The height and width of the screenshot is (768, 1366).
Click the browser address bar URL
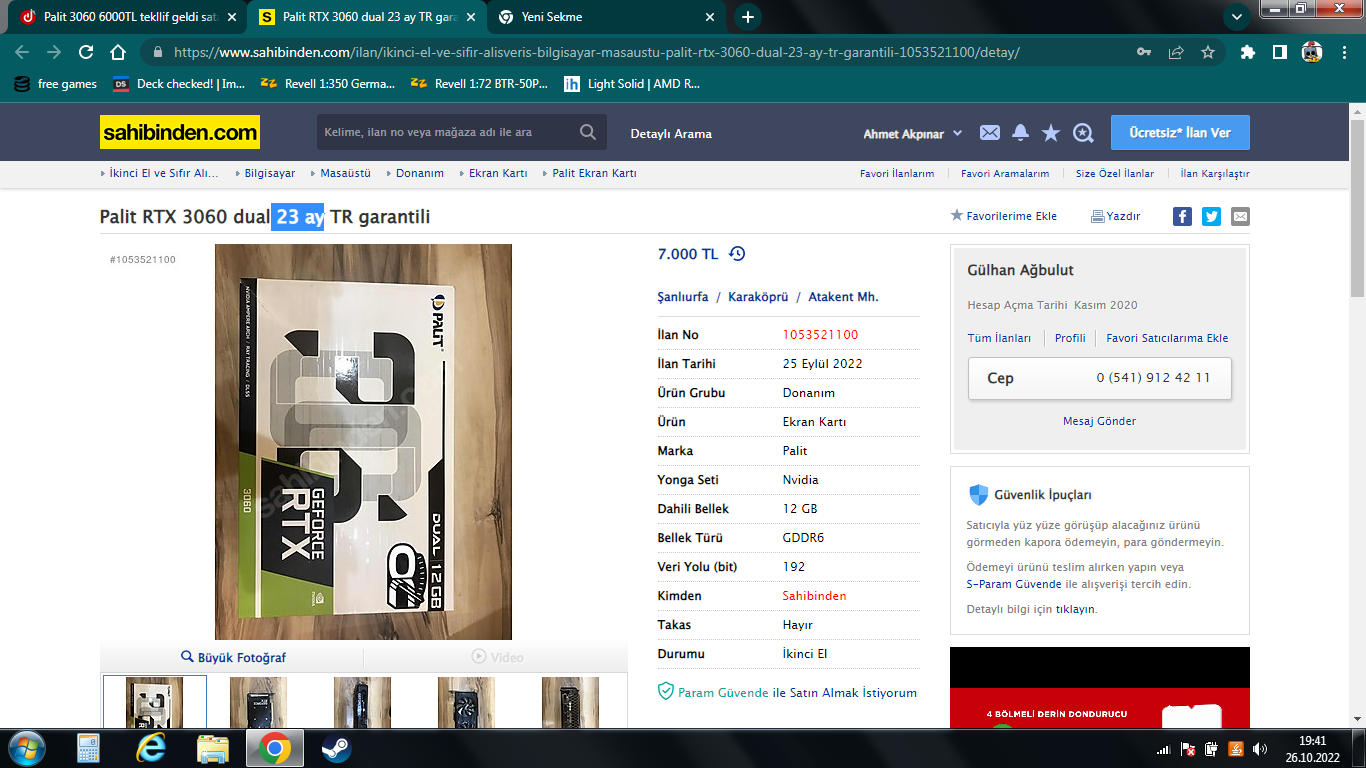coord(596,52)
